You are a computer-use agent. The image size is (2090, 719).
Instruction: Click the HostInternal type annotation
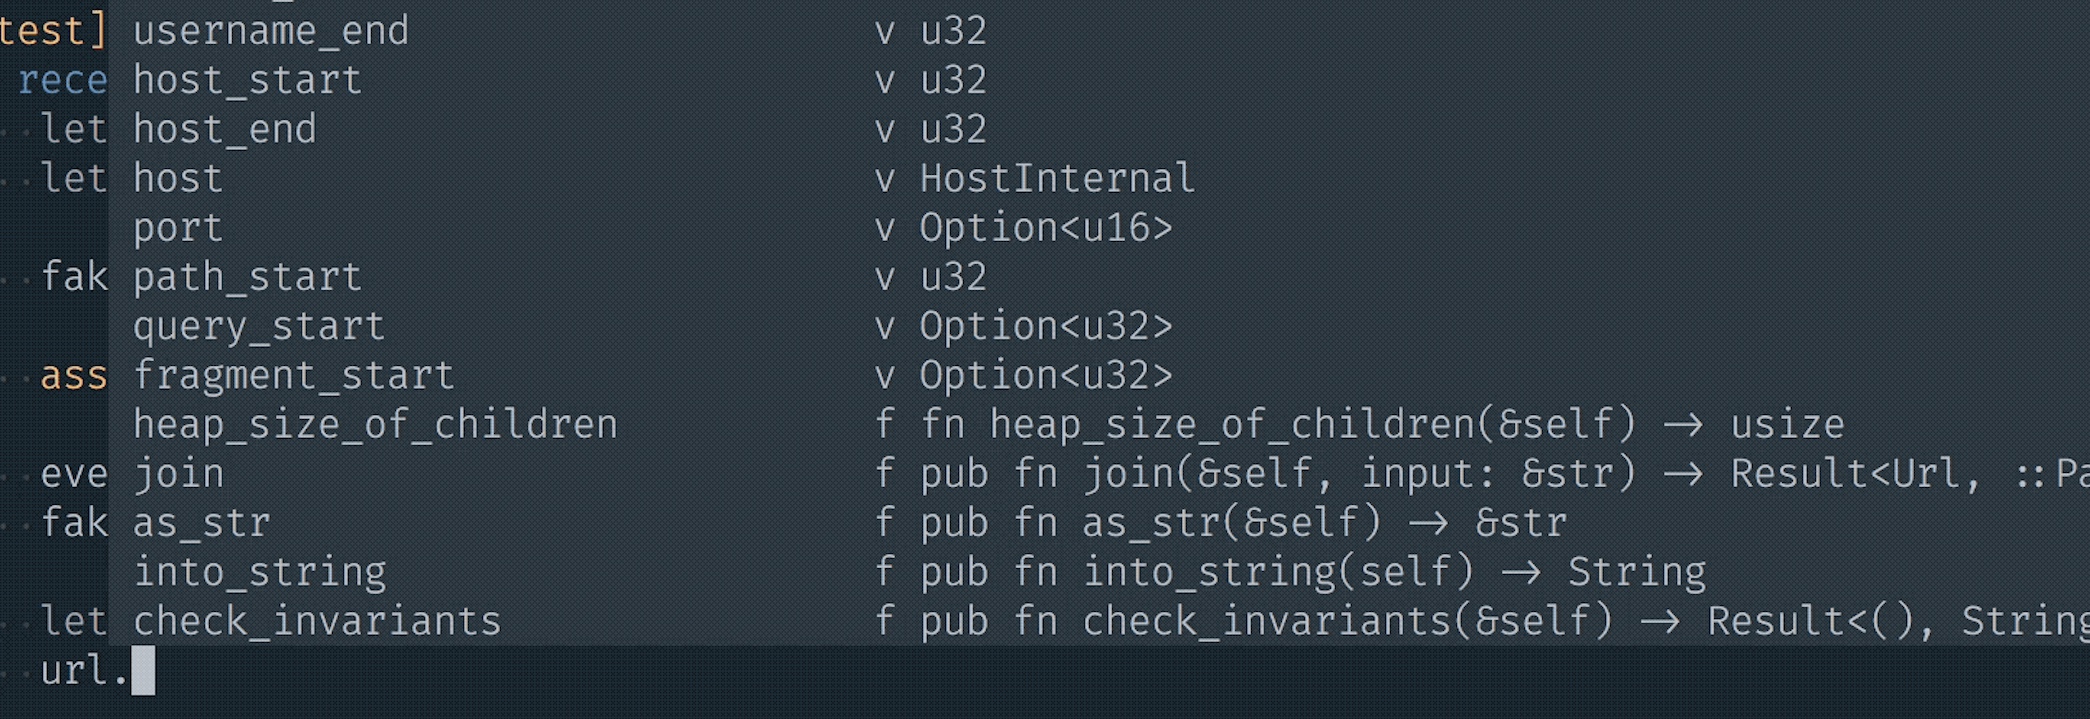(x=1057, y=178)
